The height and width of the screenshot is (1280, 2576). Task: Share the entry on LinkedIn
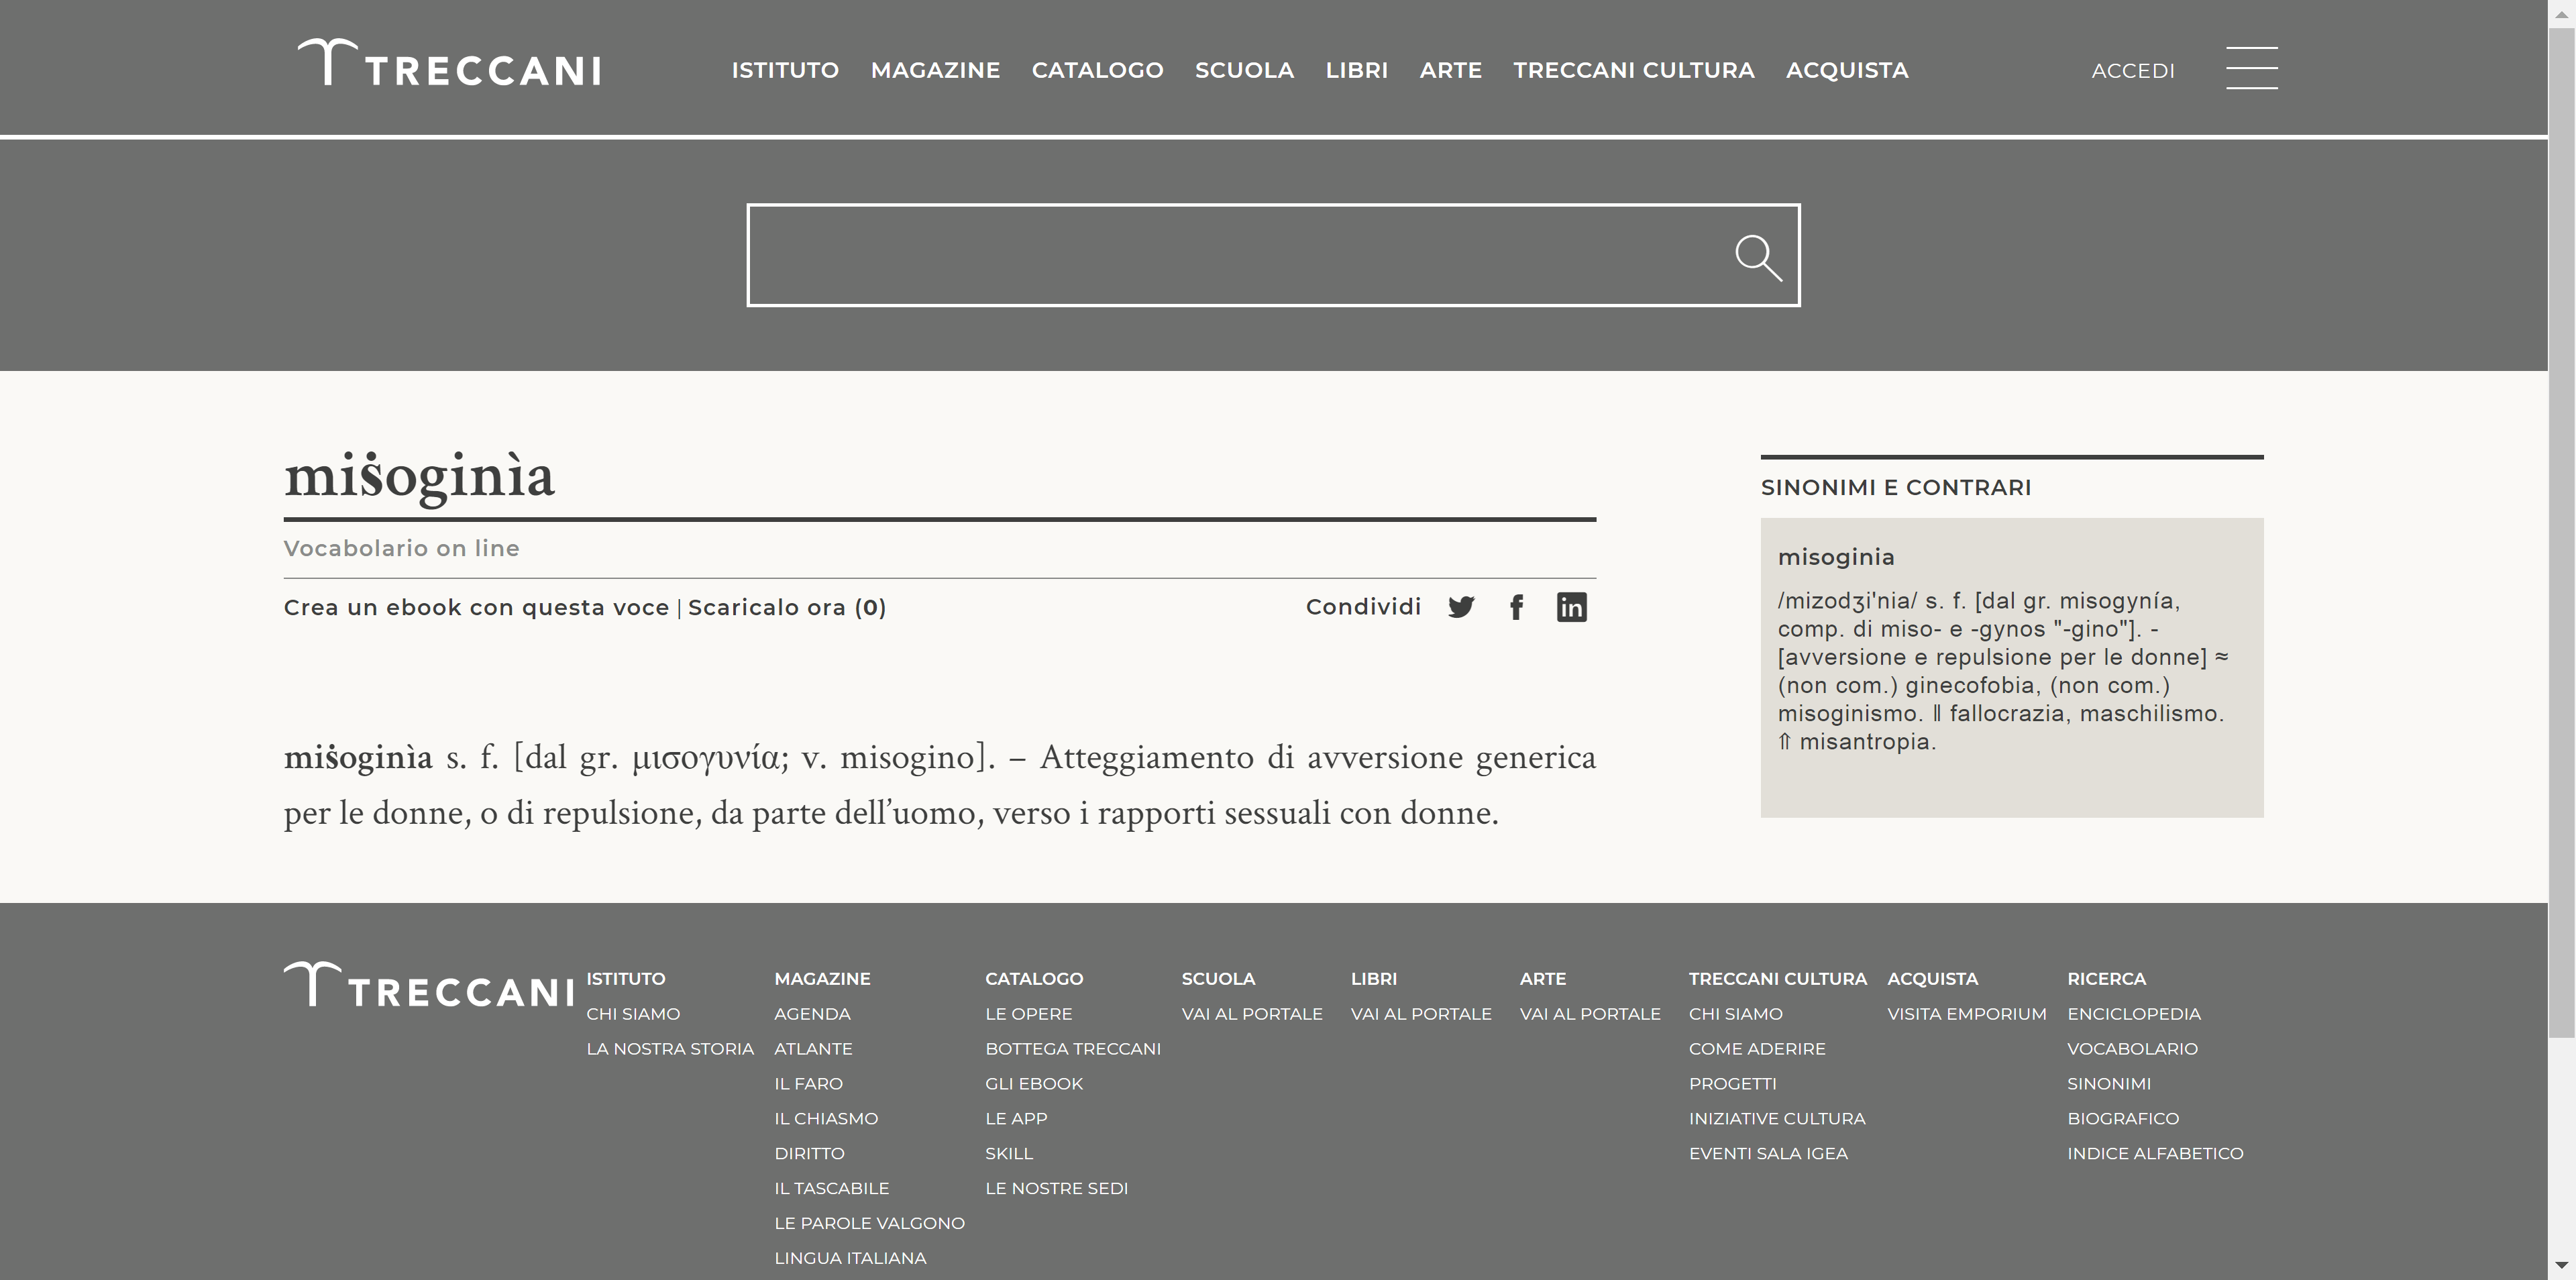(x=1572, y=607)
